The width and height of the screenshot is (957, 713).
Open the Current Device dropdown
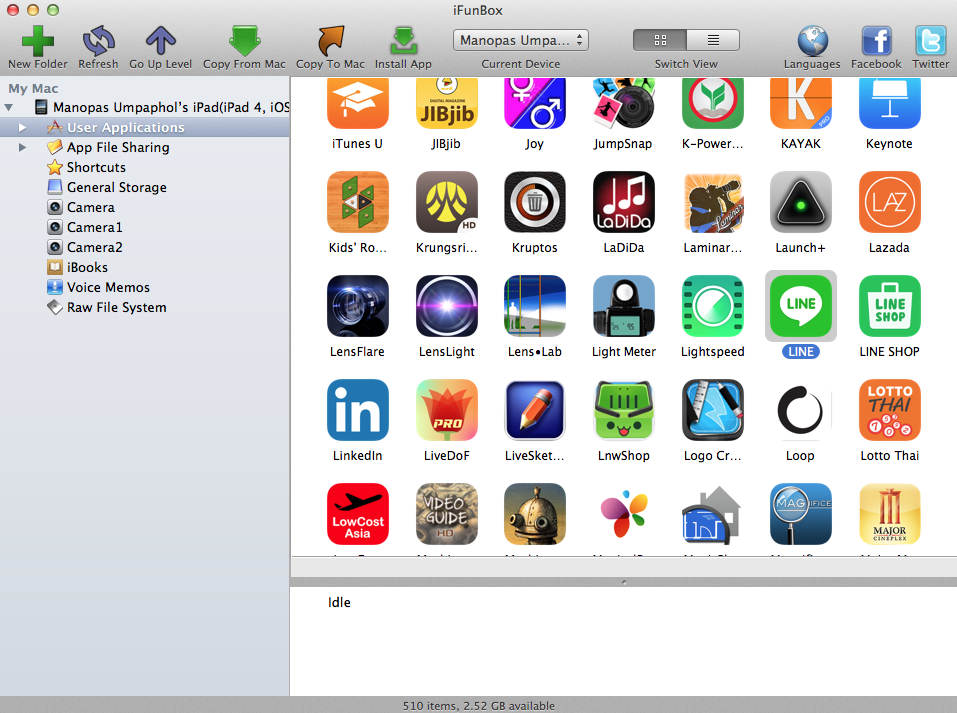click(x=521, y=40)
